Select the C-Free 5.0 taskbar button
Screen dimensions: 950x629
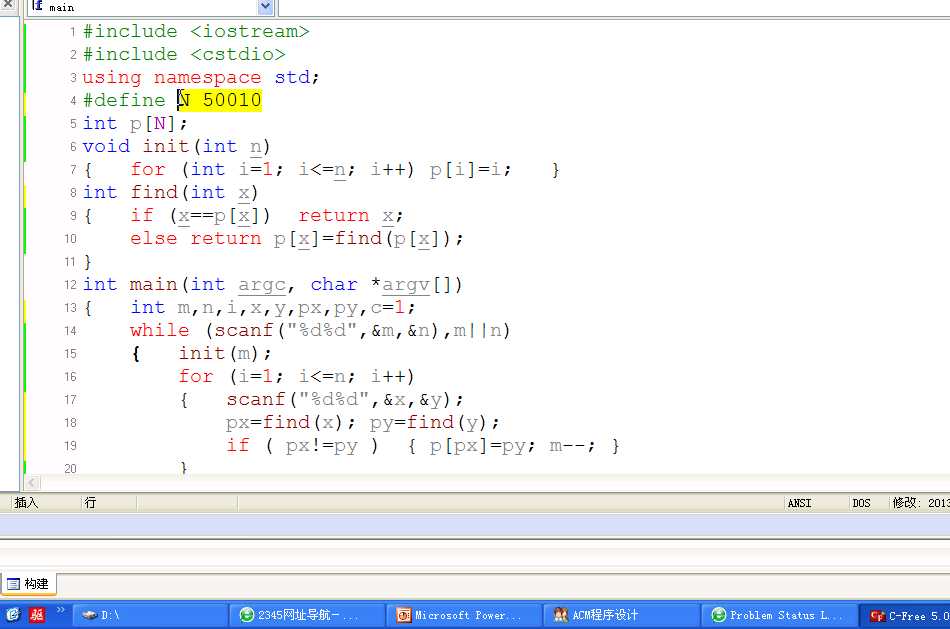pyautogui.click(x=906, y=615)
